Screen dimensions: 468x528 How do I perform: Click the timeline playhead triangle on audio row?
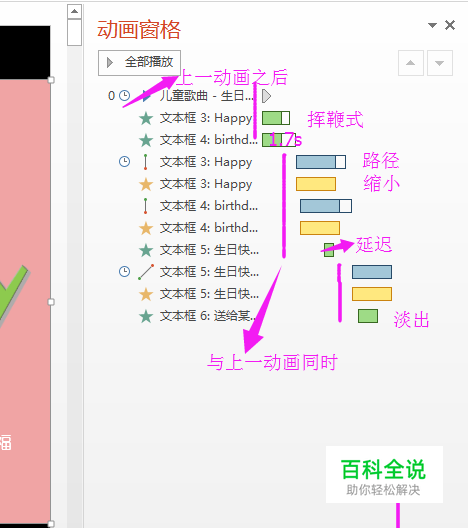(x=266, y=96)
